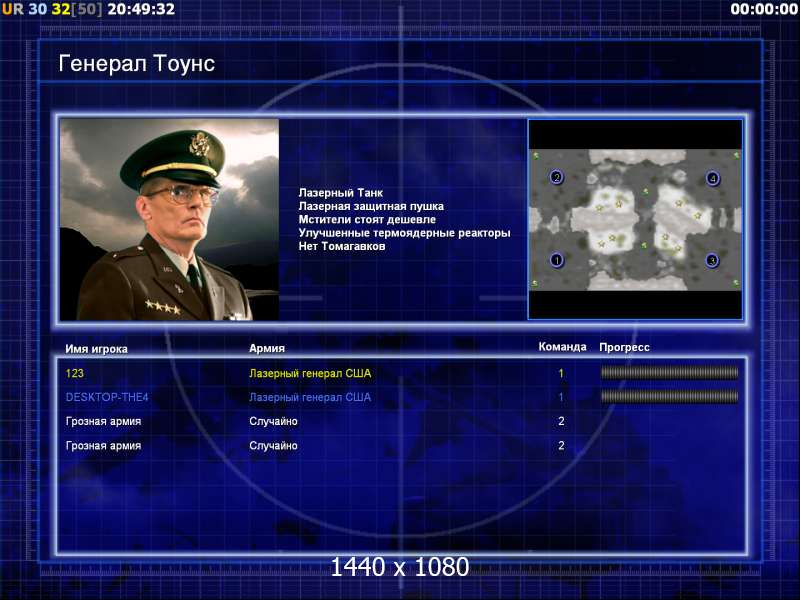Click the 20:49:32 clock at top left
800x600 pixels.
(x=141, y=9)
